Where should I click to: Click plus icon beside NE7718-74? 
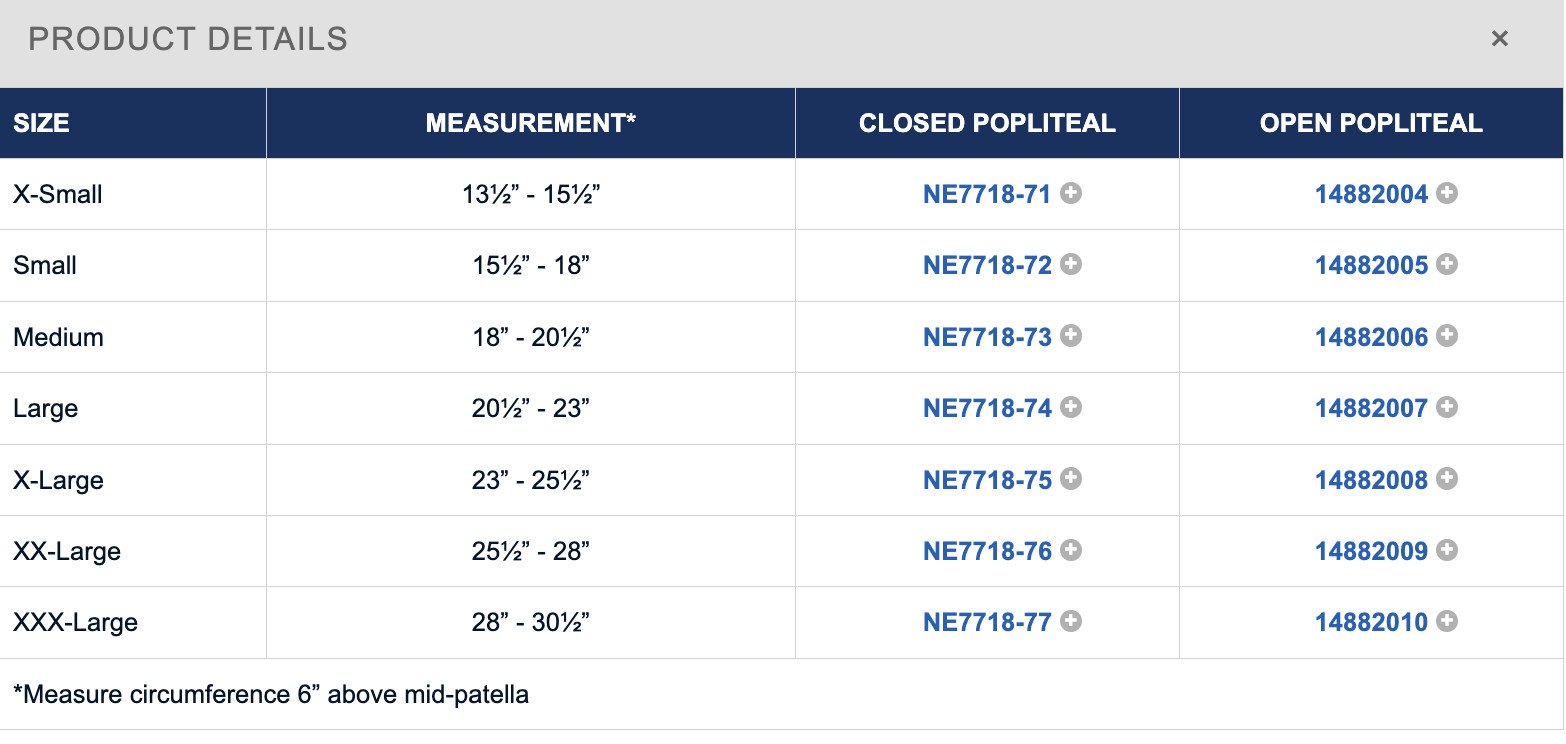1071,407
